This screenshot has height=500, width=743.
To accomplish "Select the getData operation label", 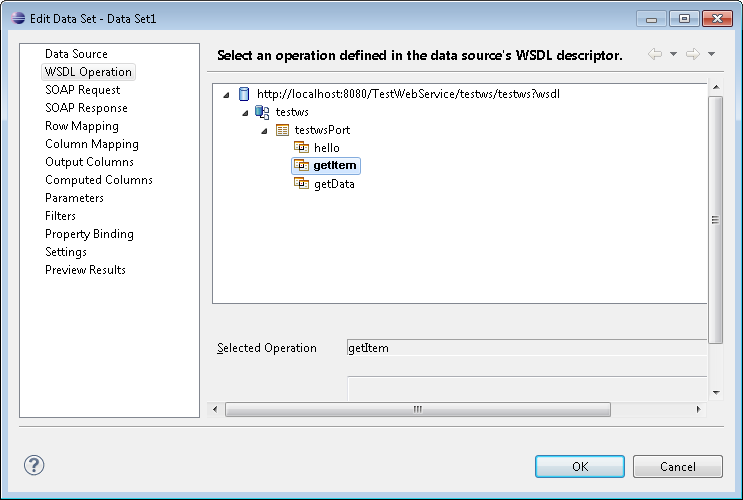I will coord(334,184).
